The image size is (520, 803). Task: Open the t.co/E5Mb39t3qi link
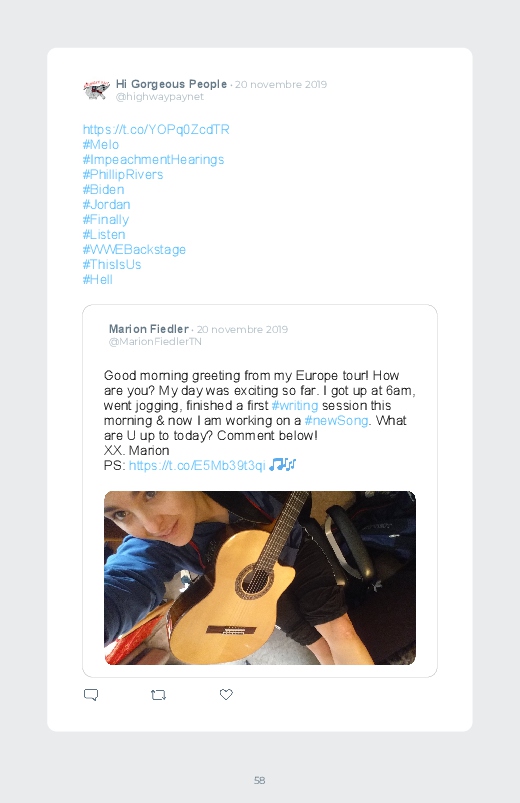pos(197,465)
